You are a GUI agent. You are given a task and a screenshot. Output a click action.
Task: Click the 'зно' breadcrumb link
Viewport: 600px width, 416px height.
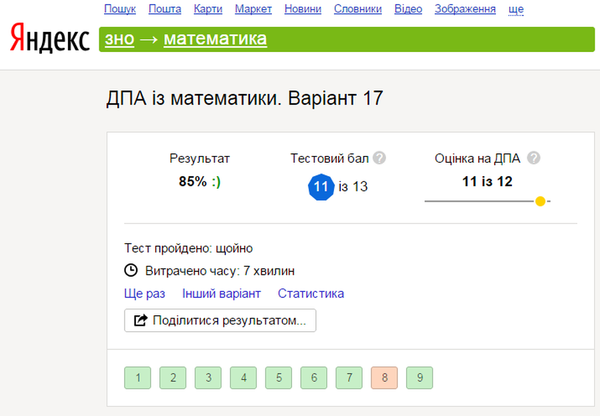click(119, 39)
